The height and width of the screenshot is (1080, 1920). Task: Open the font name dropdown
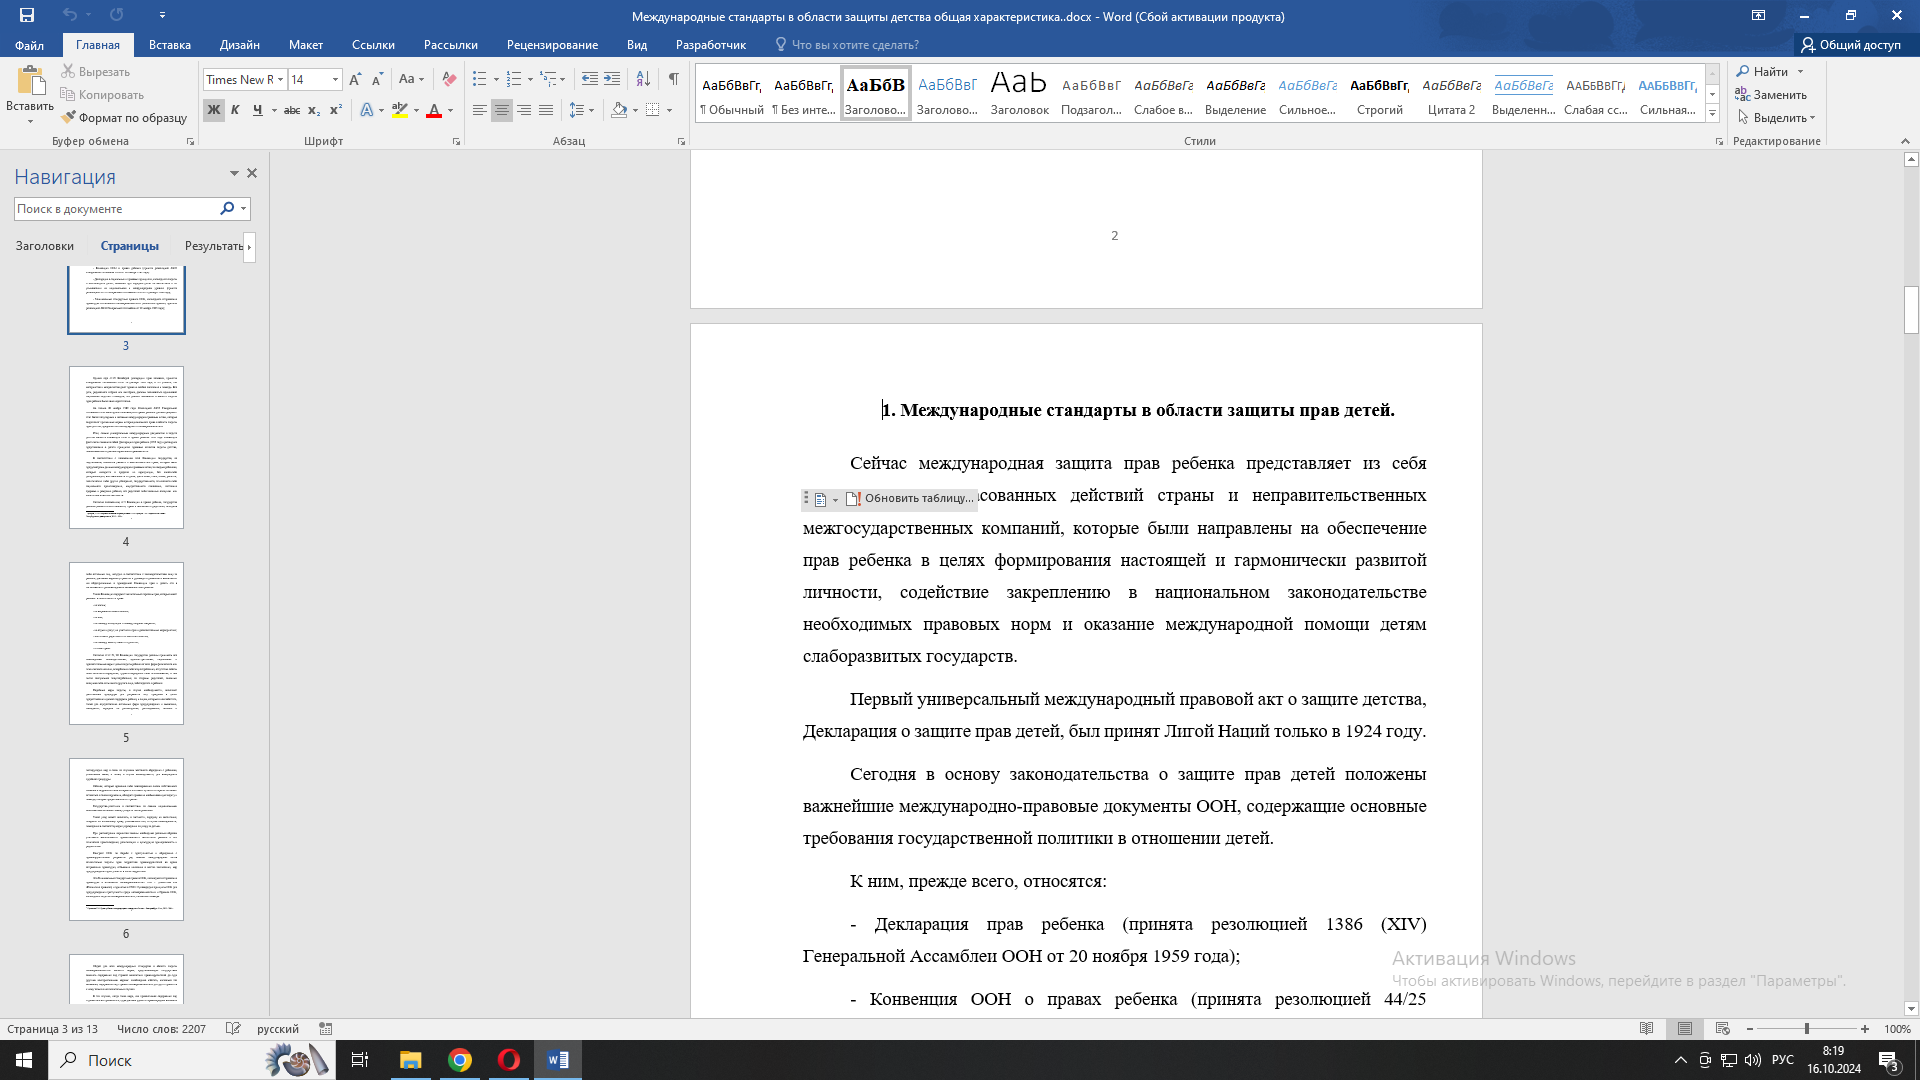[x=281, y=79]
